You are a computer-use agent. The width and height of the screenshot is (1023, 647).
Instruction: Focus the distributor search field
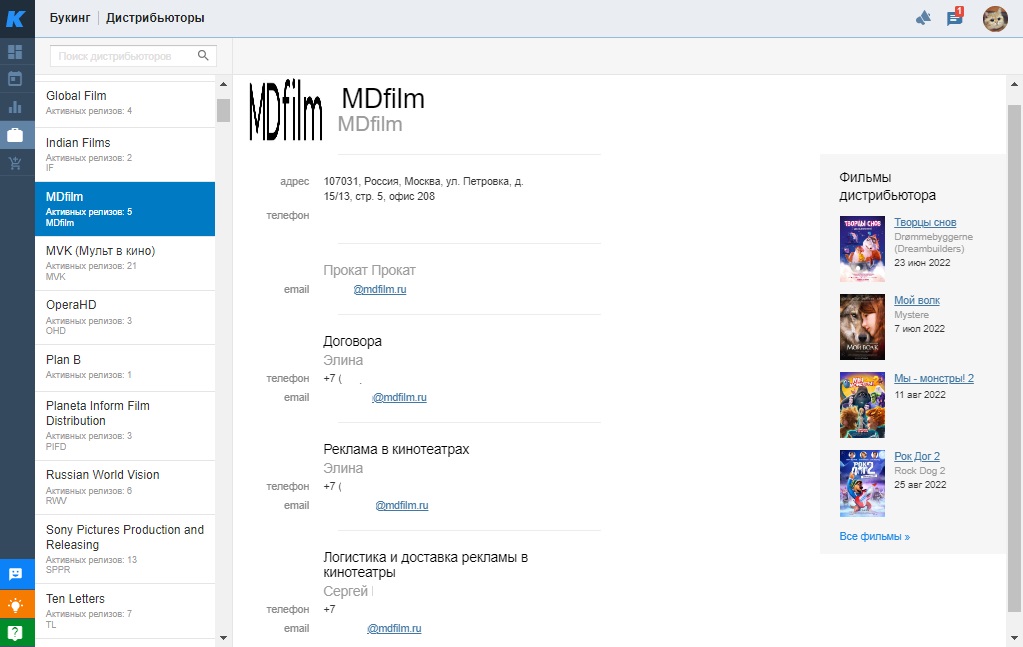(133, 55)
